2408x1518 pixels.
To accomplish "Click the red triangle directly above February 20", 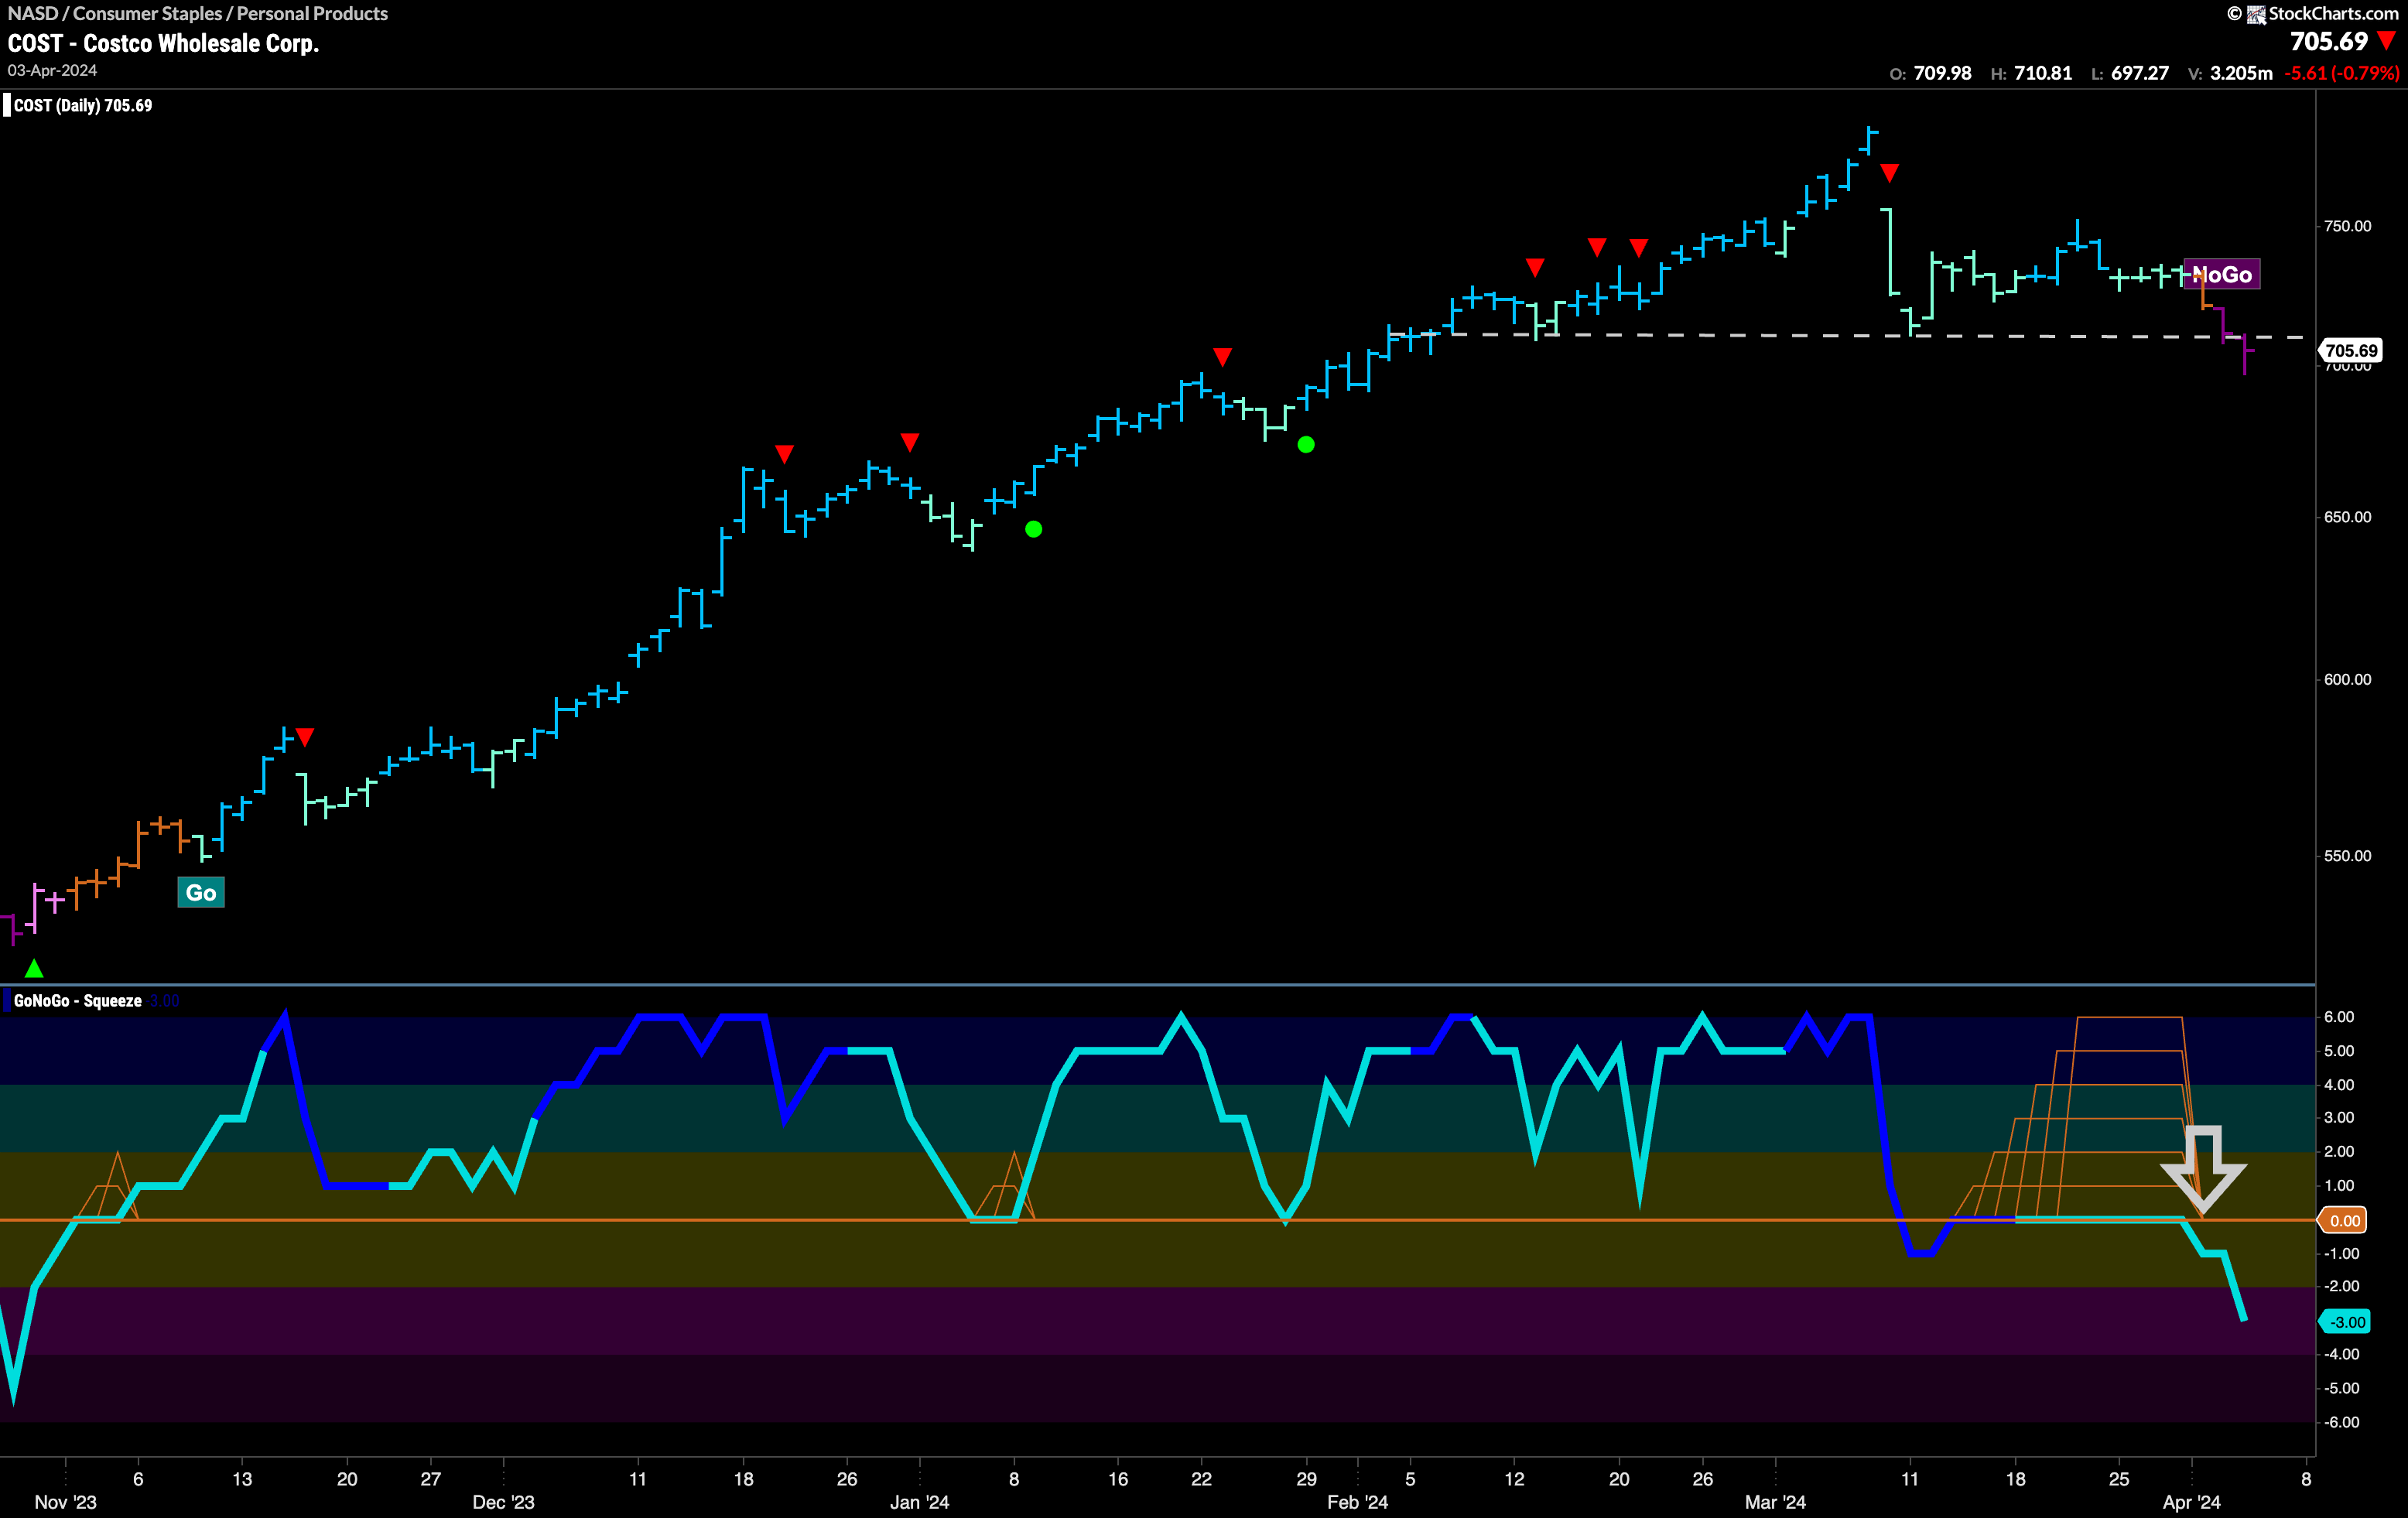I will [1638, 247].
